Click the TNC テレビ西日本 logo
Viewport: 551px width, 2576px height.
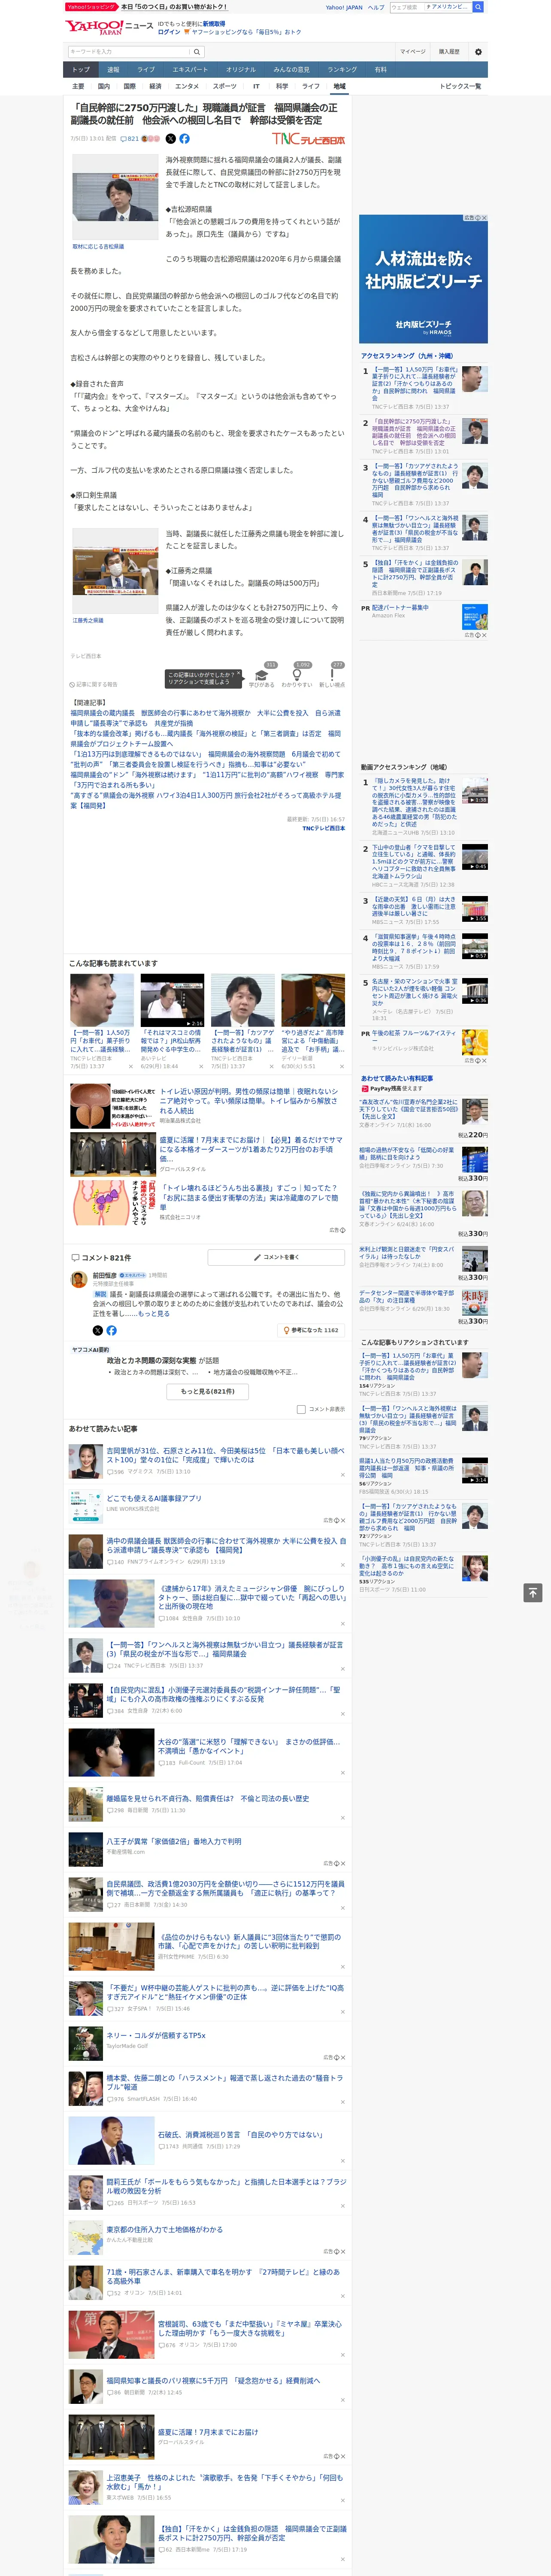point(308,139)
